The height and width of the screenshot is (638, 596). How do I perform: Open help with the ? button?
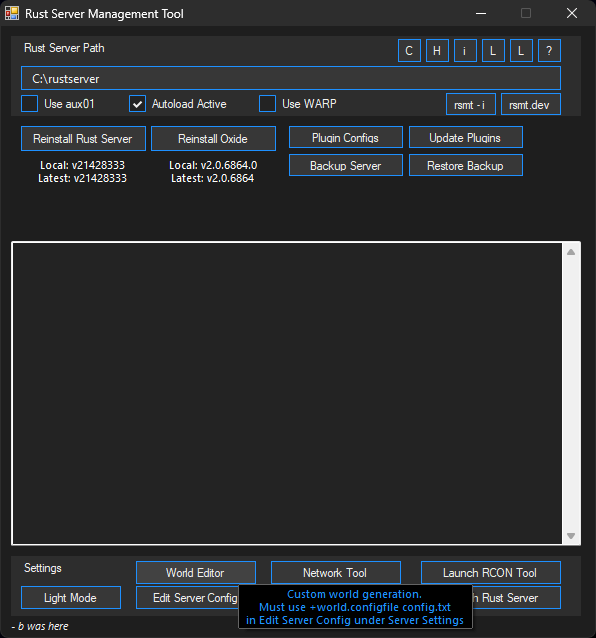pyautogui.click(x=549, y=50)
